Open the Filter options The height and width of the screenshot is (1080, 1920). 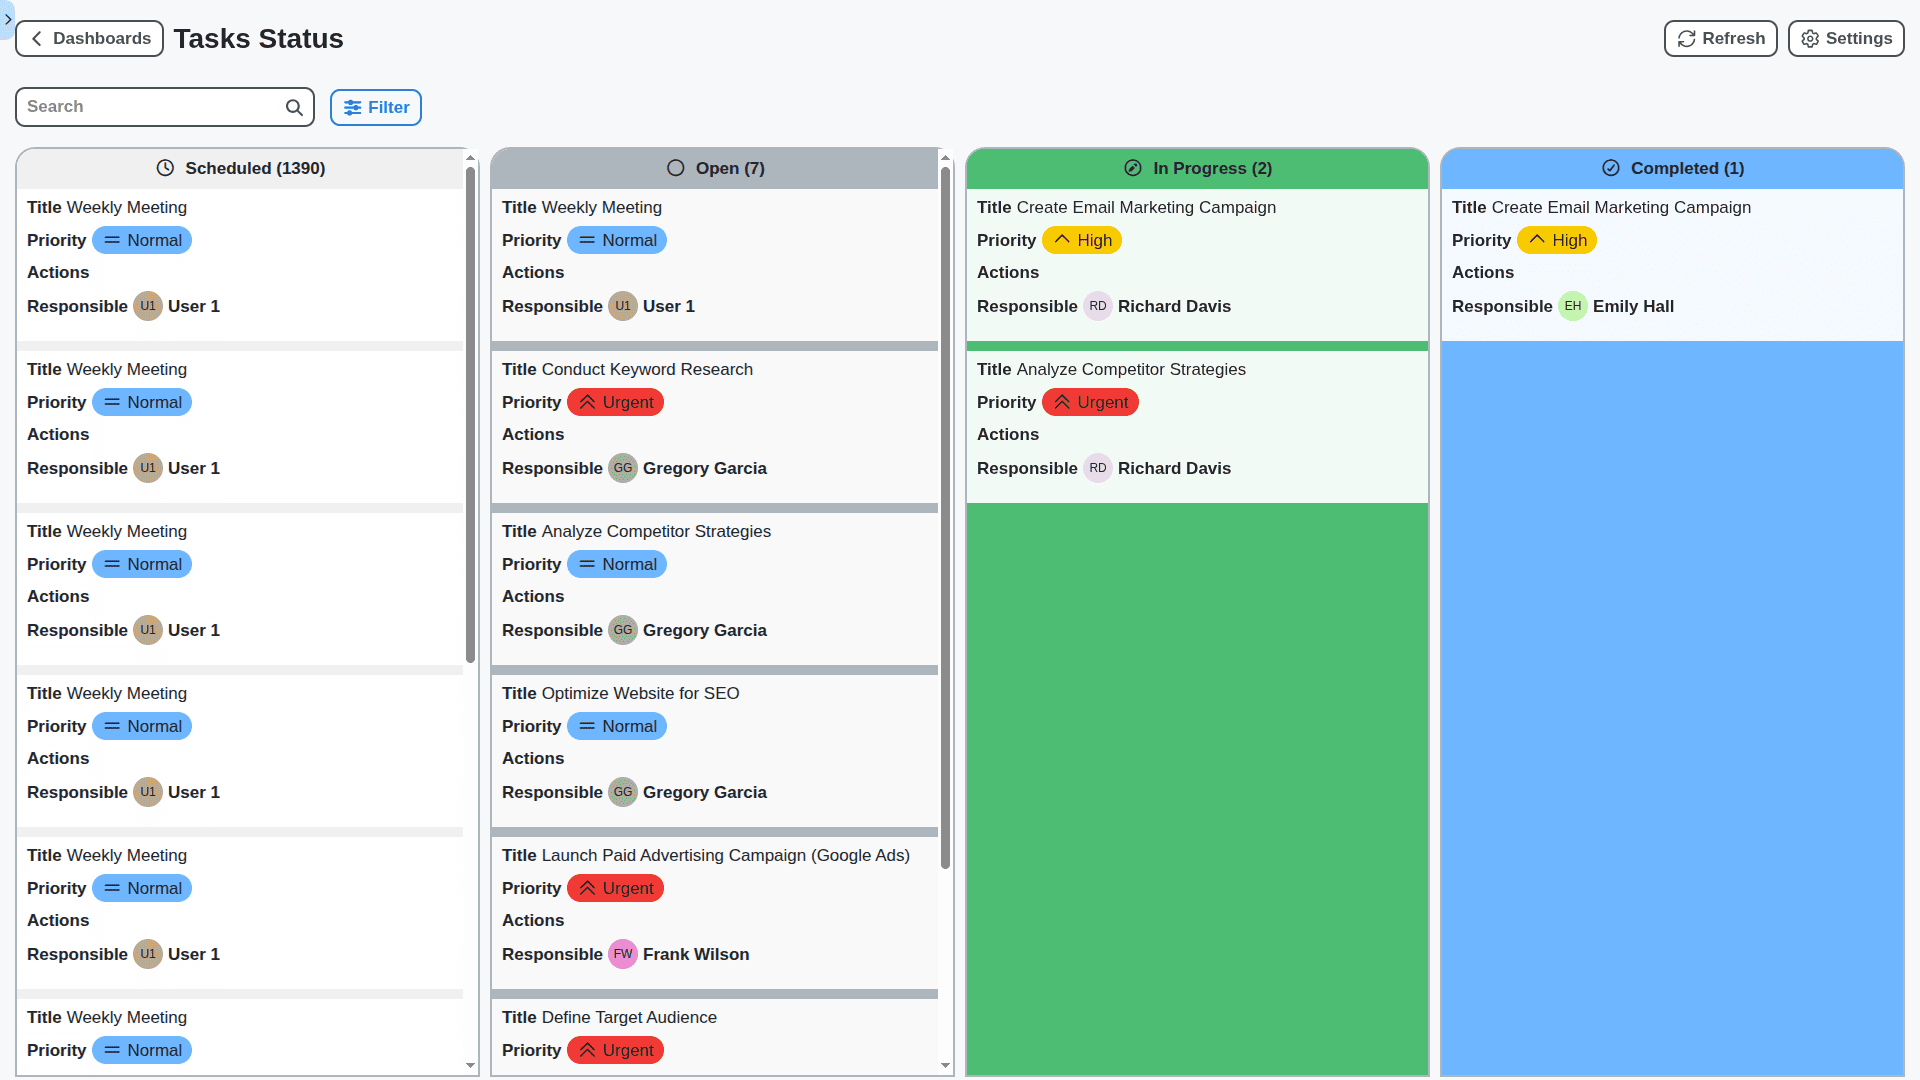coord(375,107)
